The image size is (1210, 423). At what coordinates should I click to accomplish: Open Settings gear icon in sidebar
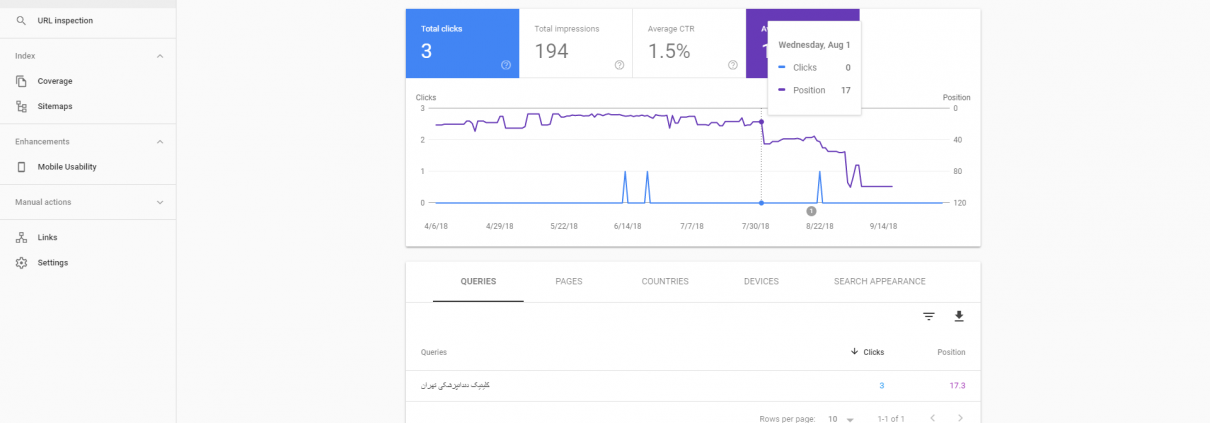pos(22,263)
